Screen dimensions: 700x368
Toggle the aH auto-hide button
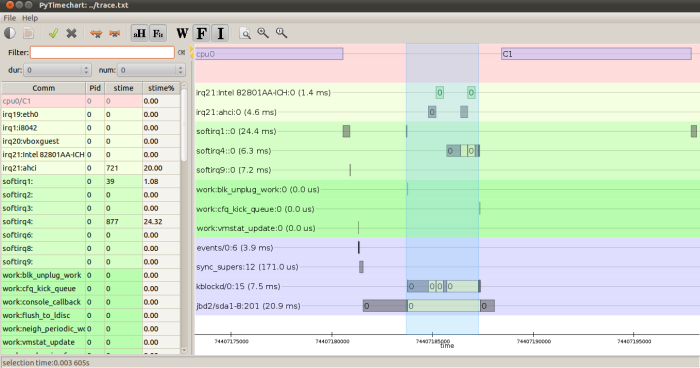[139, 33]
